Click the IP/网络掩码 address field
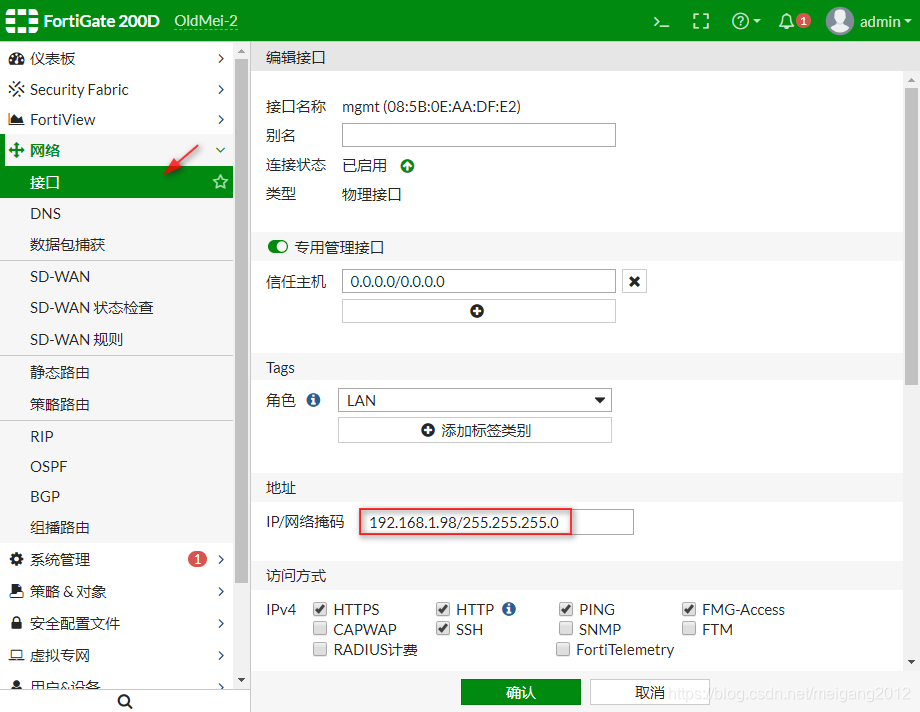920x712 pixels. click(496, 522)
